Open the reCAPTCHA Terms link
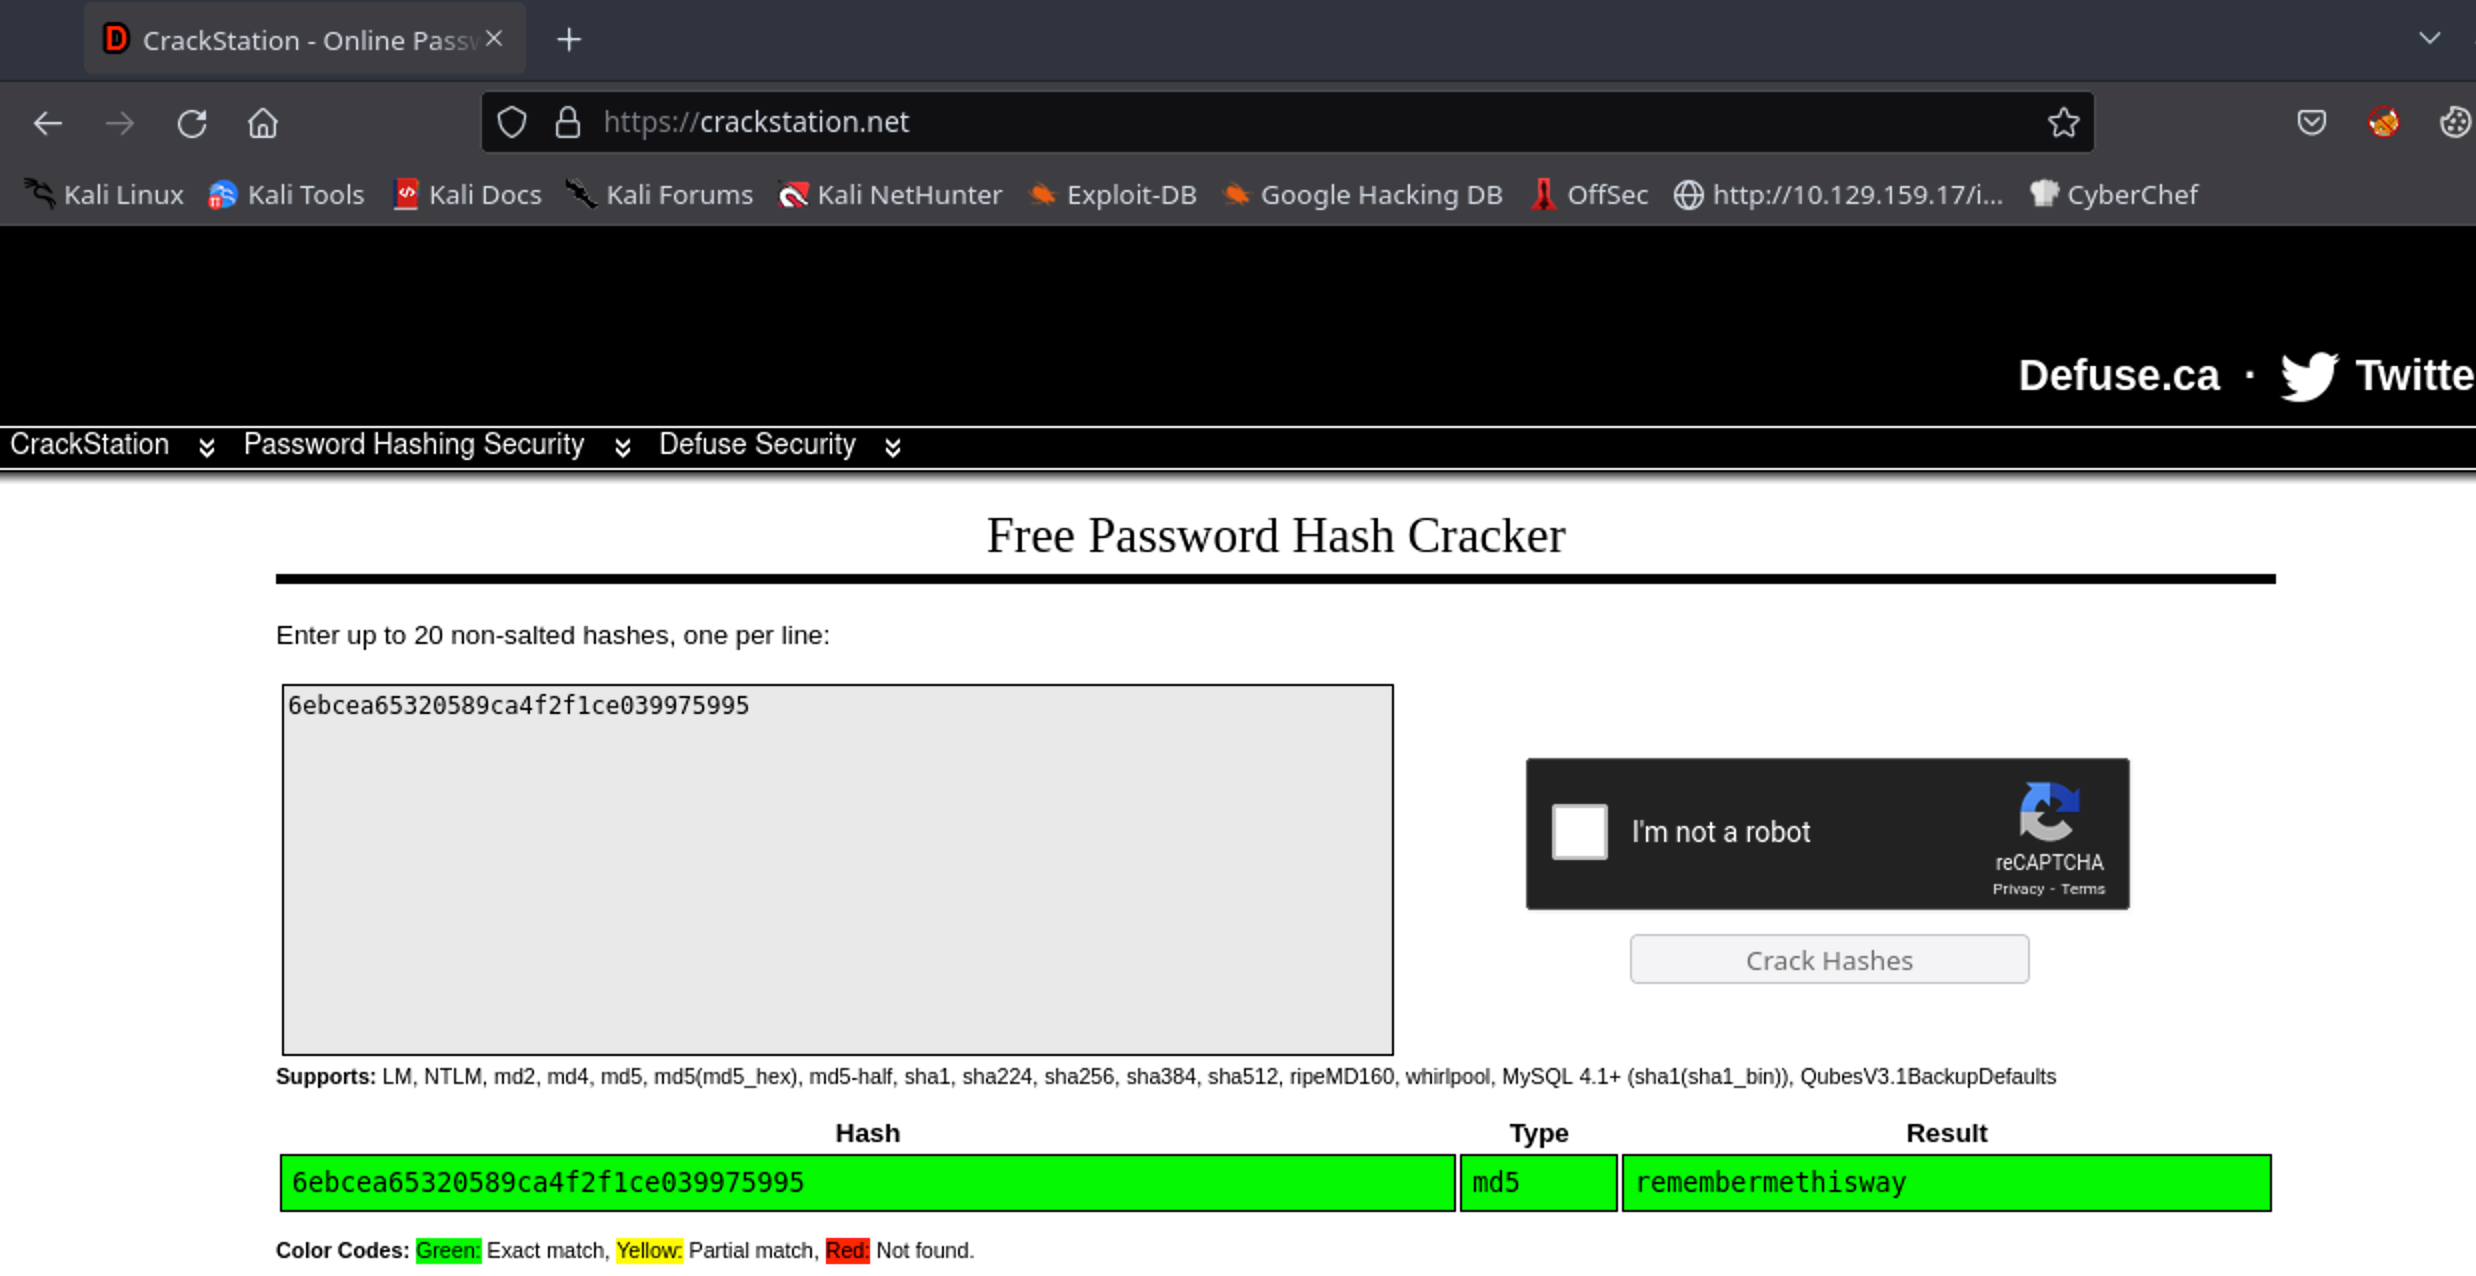This screenshot has height=1276, width=2476. point(2083,889)
